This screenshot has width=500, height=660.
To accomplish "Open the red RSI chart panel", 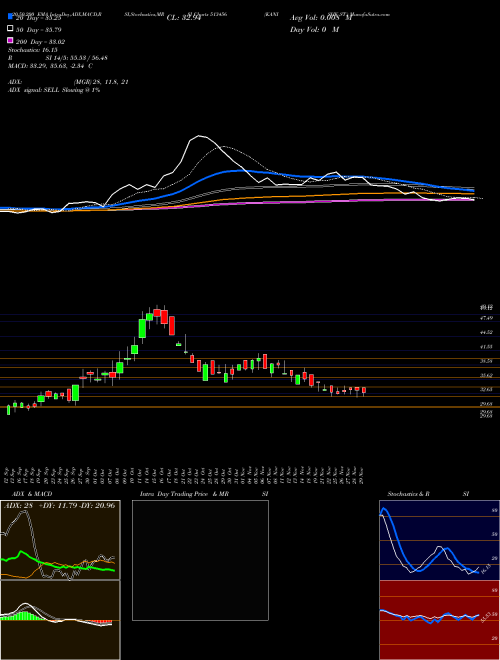I will pos(439,620).
